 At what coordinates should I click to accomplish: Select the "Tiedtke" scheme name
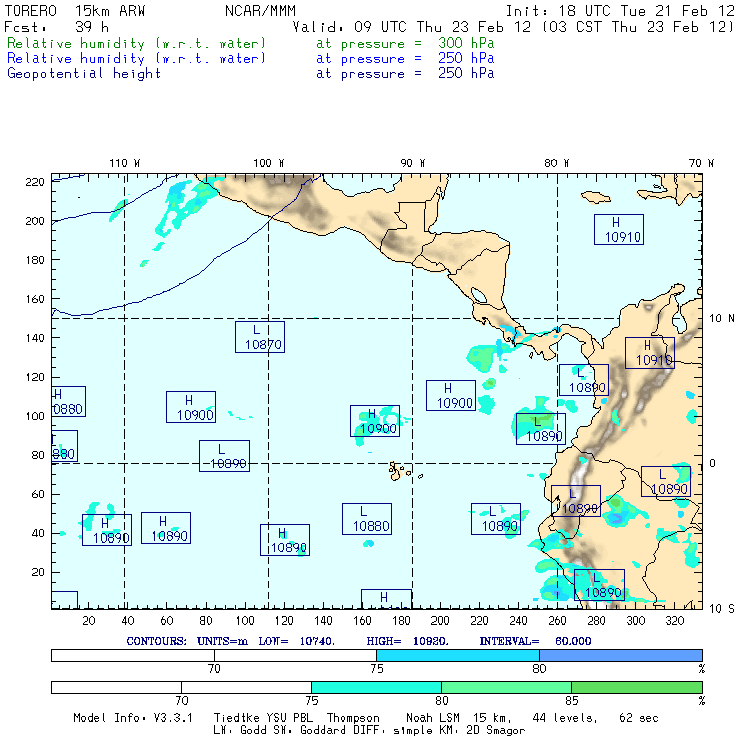(x=236, y=718)
